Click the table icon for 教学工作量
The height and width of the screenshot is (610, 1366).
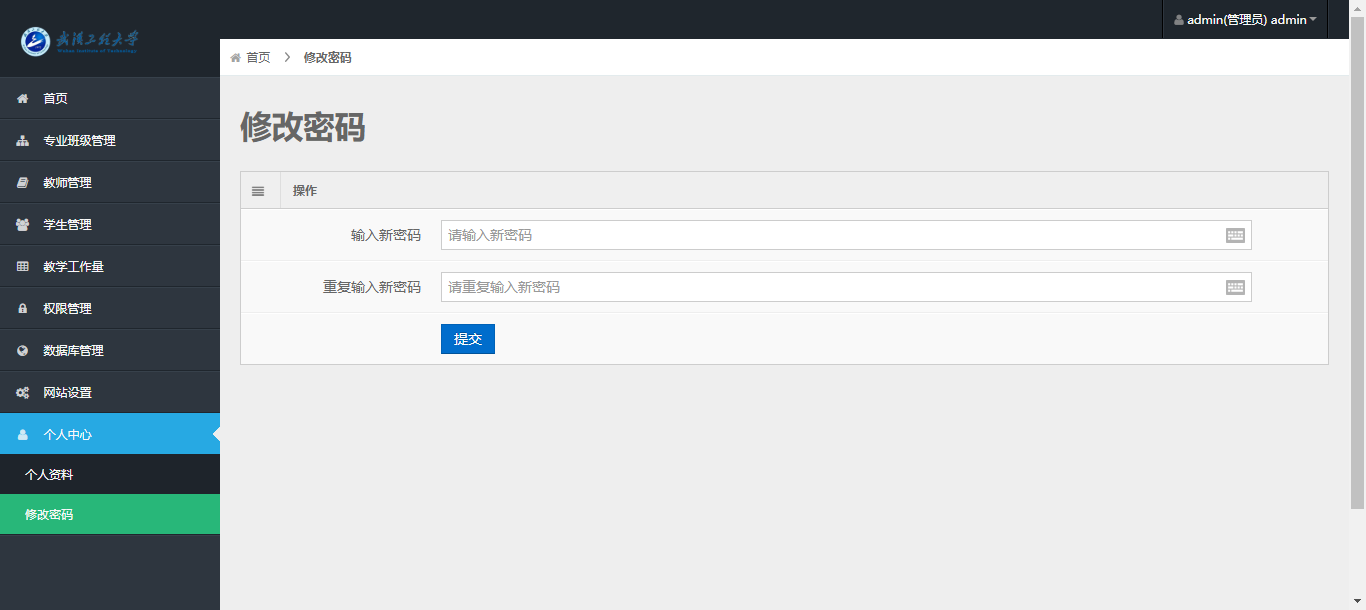(x=22, y=267)
